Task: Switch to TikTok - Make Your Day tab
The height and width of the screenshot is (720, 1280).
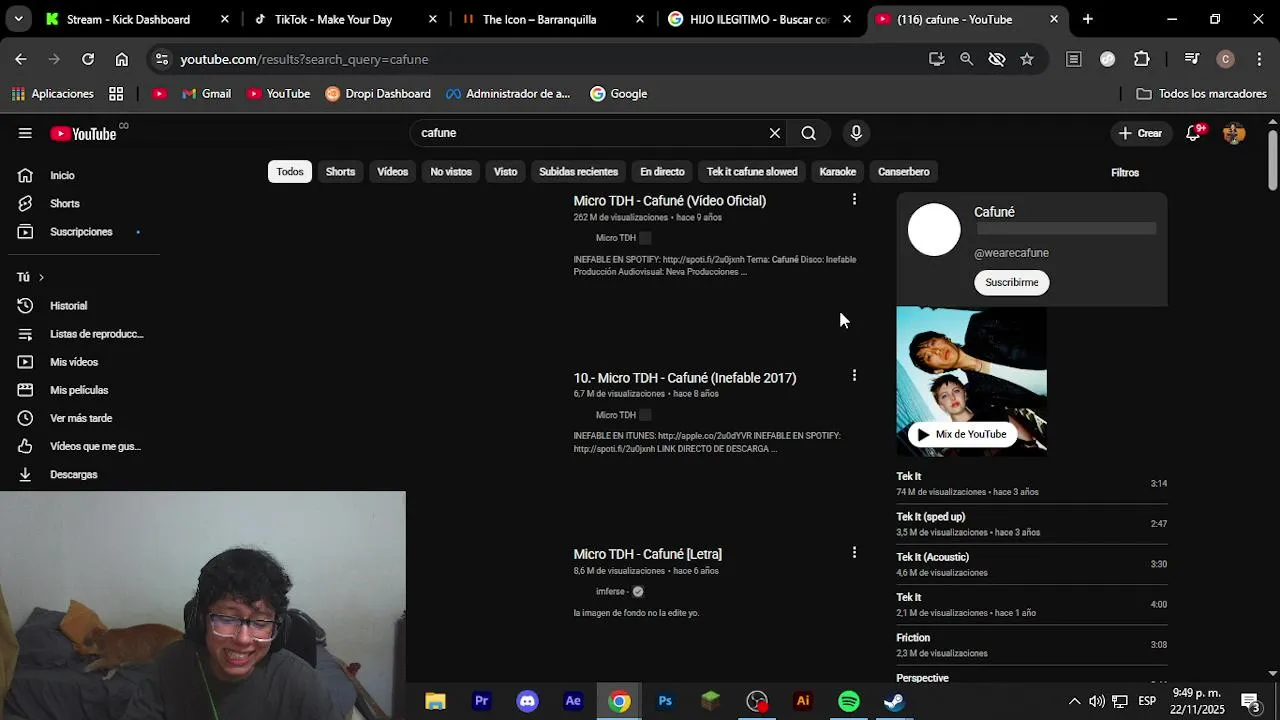Action: [344, 19]
